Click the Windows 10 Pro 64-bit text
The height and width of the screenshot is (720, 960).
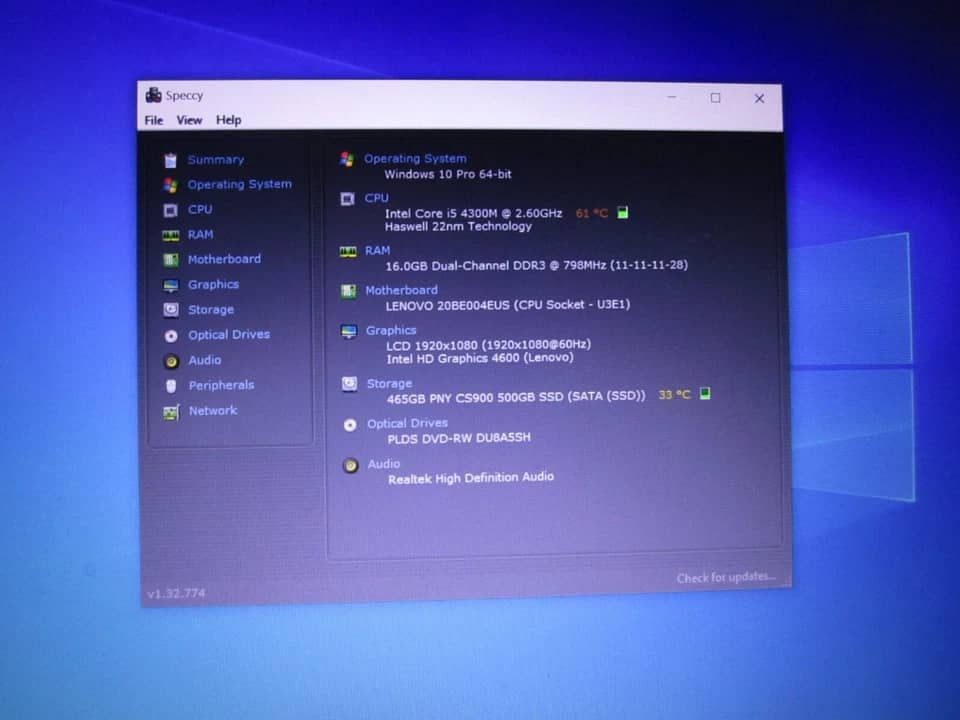coord(448,174)
